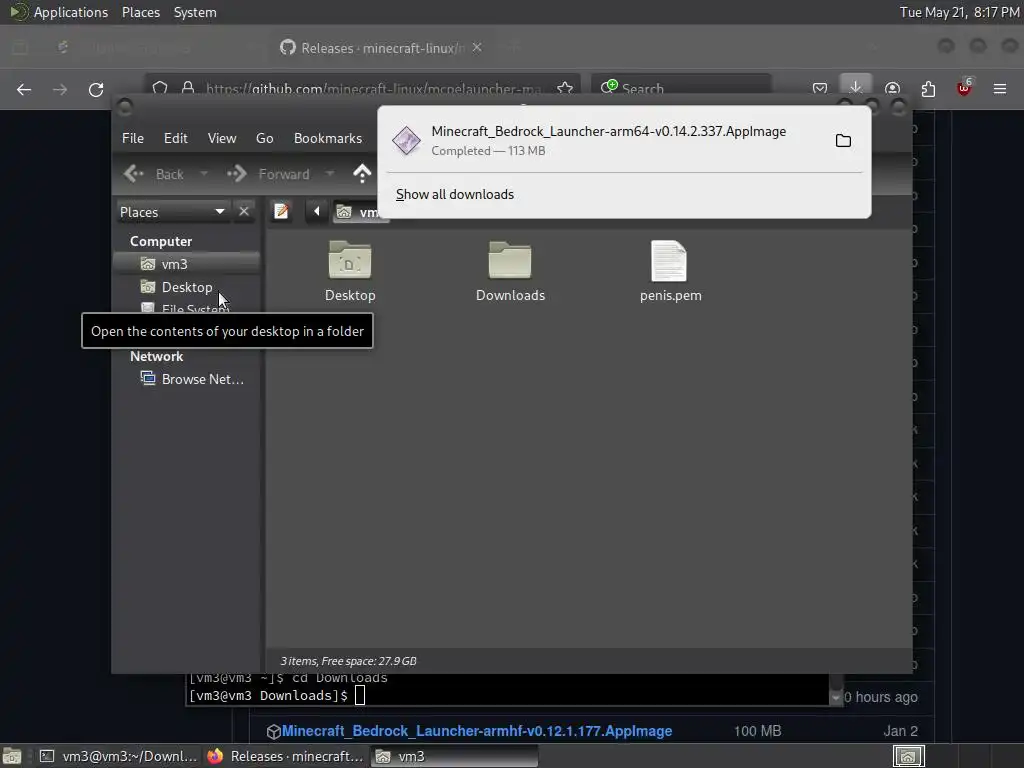The height and width of the screenshot is (768, 1024).
Task: Open the Edit menu
Action: 176,138
